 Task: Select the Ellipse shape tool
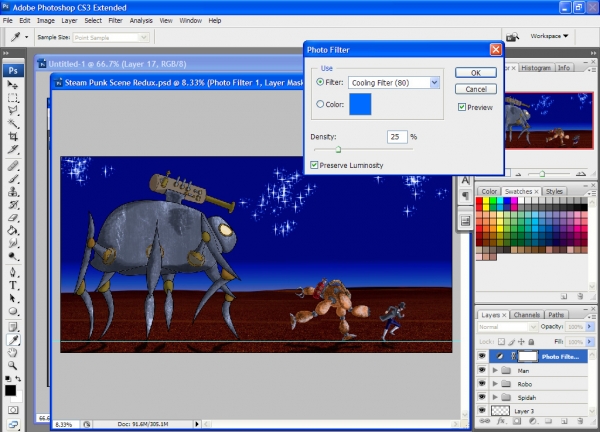pos(13,311)
